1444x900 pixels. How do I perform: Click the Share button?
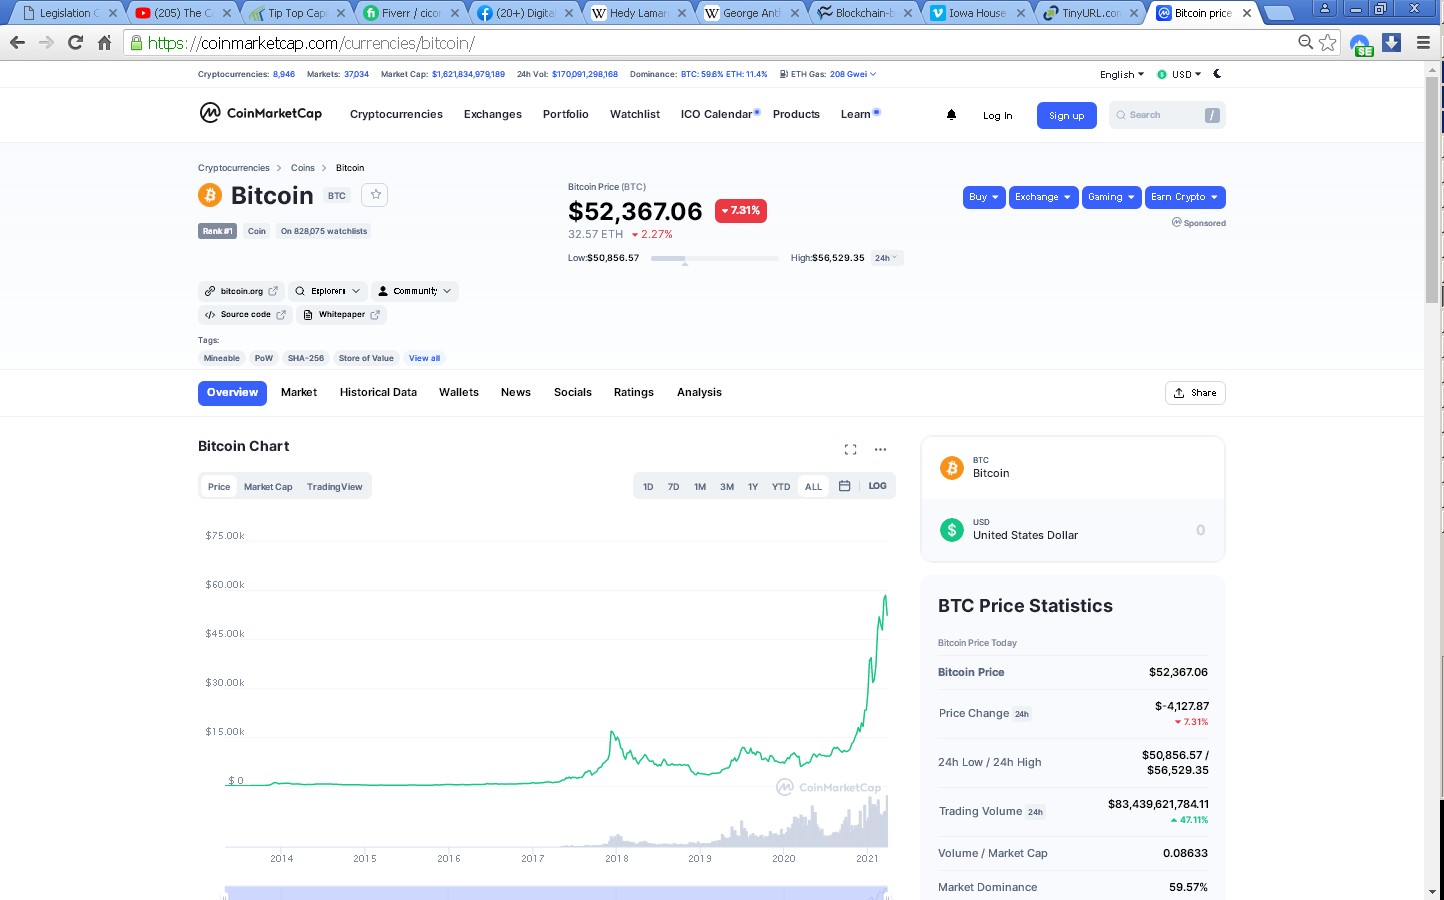pos(1195,393)
